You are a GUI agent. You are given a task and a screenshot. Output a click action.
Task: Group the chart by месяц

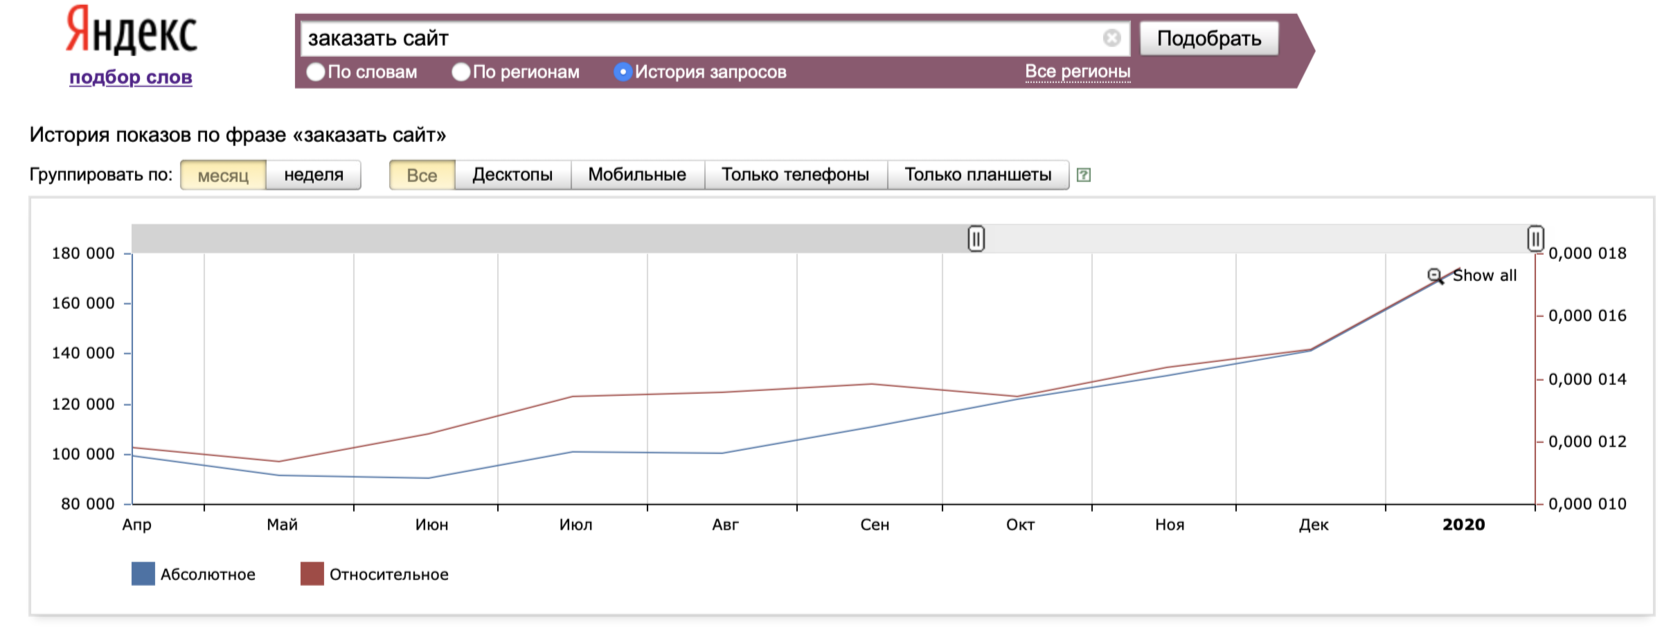click(223, 175)
